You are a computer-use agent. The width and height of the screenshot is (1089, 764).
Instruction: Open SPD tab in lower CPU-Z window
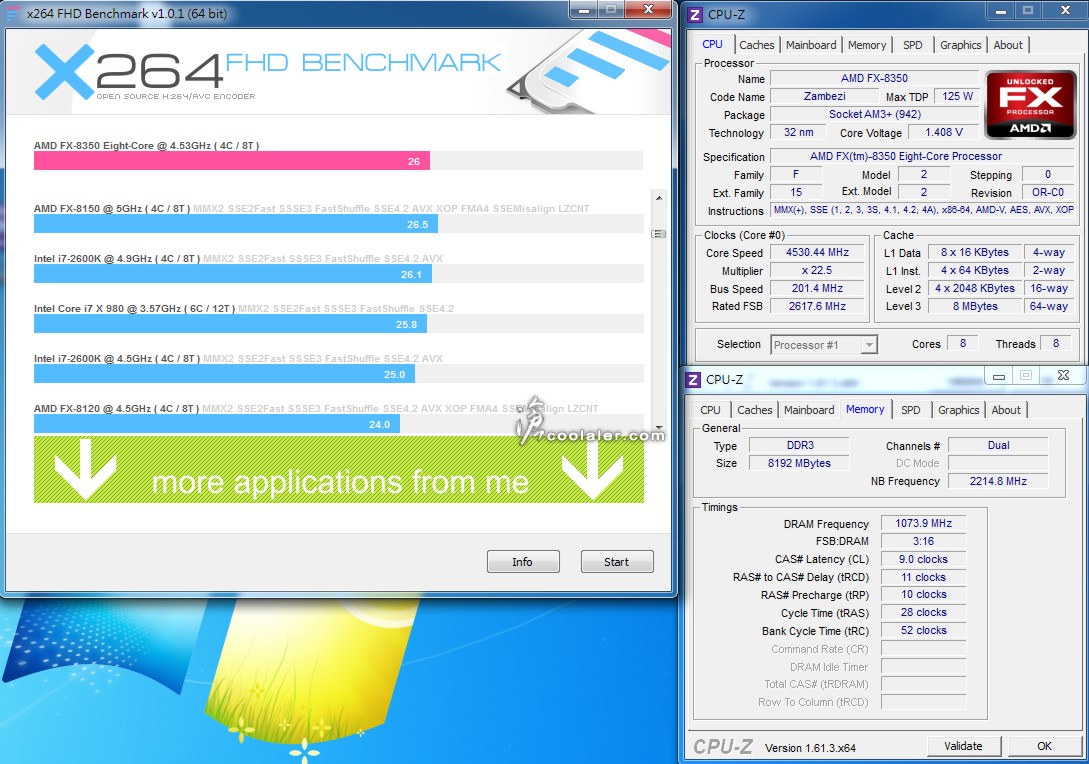tap(911, 410)
